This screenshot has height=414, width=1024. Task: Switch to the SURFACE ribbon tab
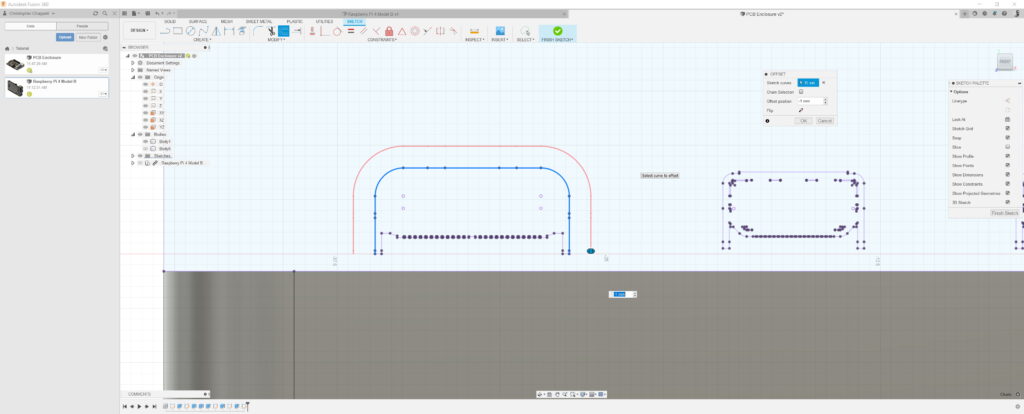pos(198,22)
